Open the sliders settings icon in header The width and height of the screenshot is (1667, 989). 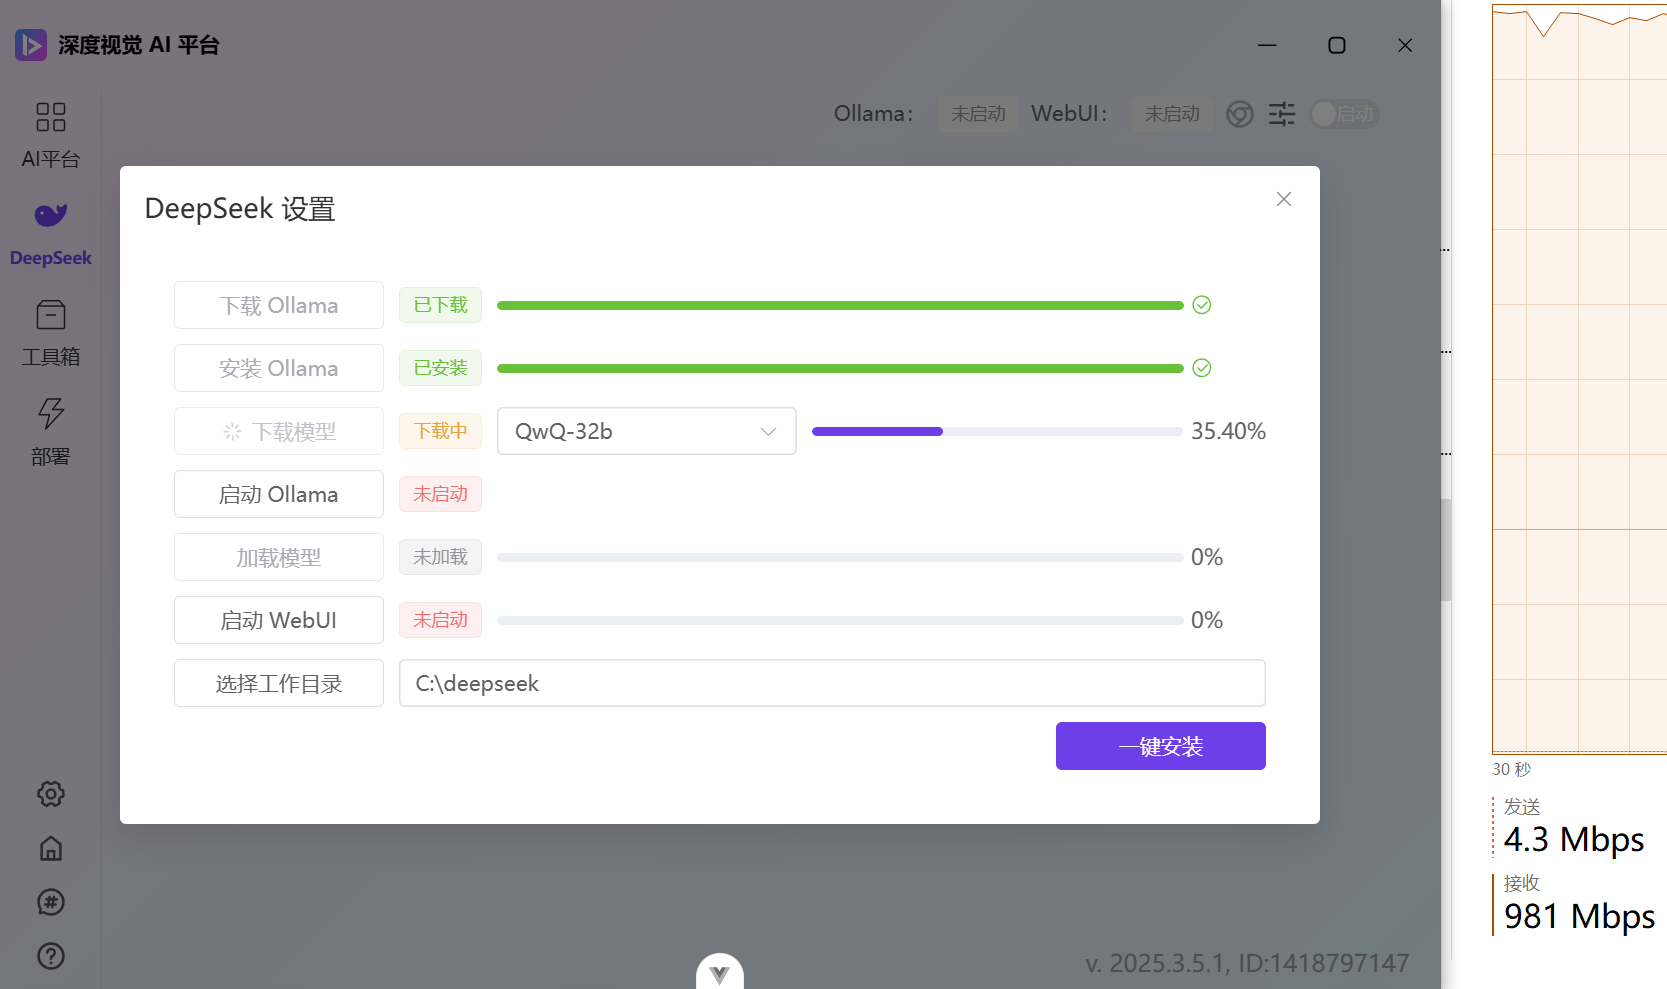[x=1282, y=114]
